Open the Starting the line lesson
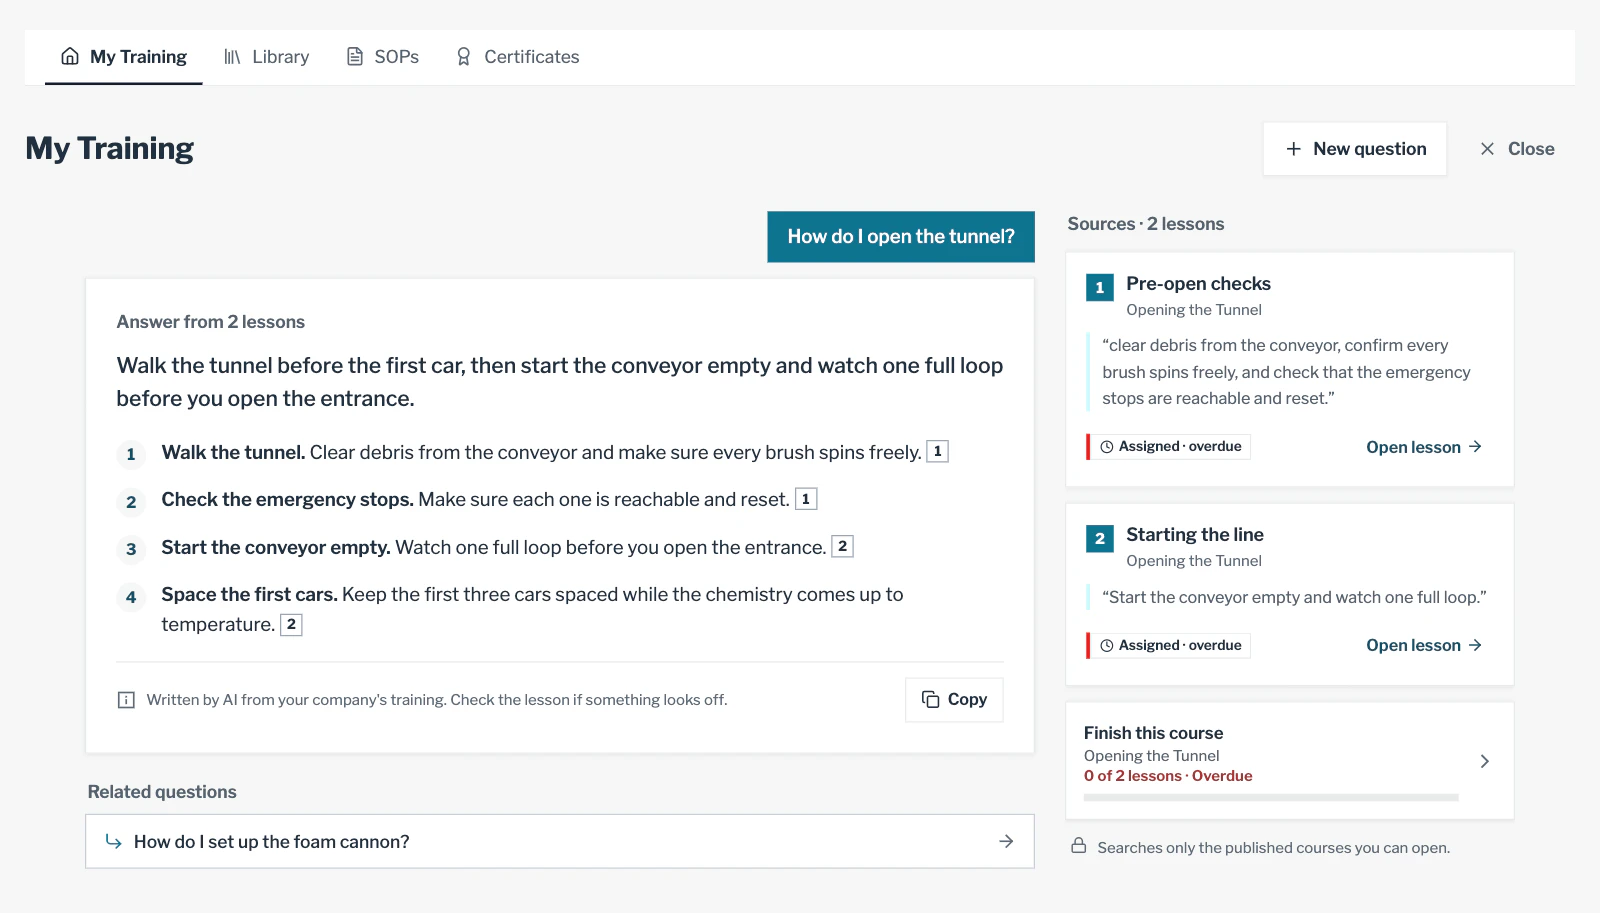 point(1424,645)
